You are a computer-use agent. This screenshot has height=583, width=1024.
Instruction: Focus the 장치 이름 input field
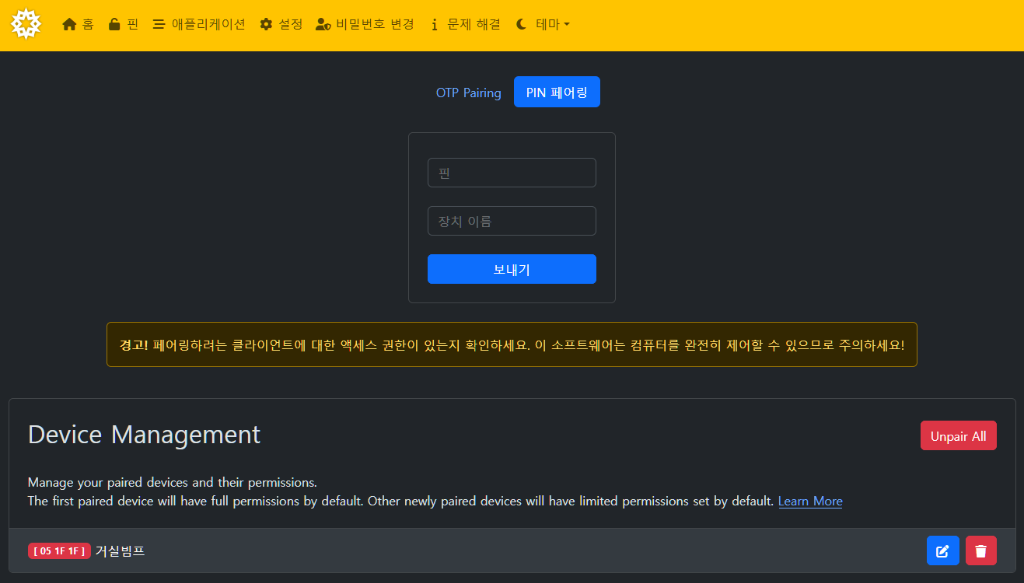click(511, 221)
